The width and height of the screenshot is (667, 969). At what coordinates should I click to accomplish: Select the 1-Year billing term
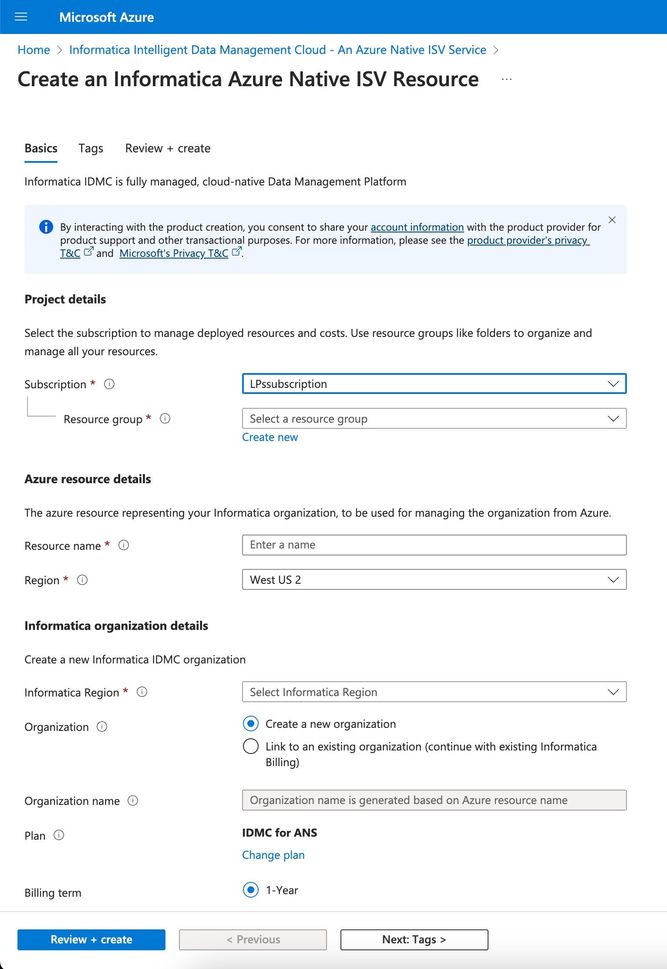point(250,890)
